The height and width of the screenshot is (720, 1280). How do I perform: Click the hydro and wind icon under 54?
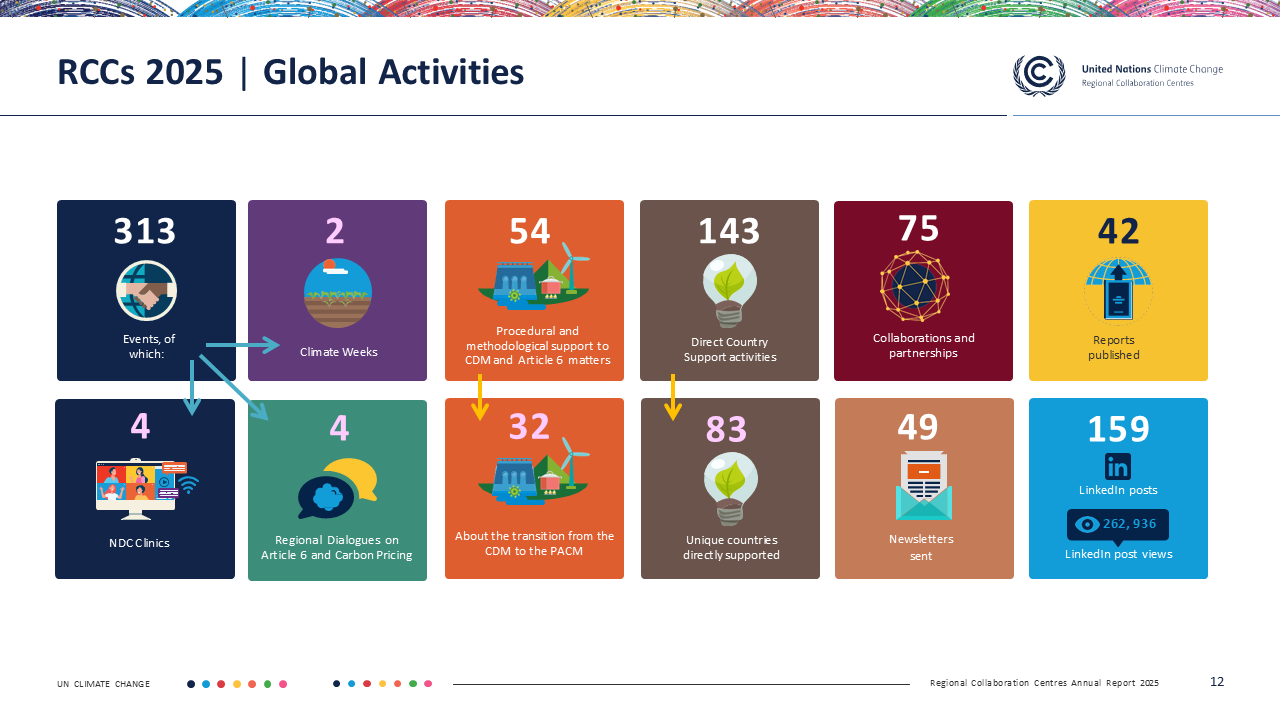(x=533, y=278)
